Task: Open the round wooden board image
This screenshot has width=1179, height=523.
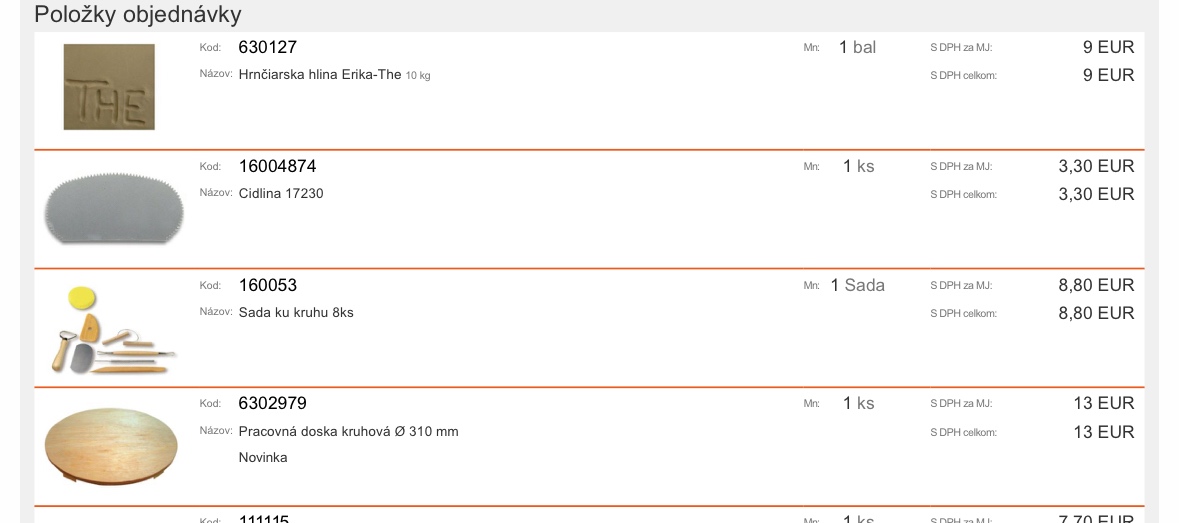Action: click(111, 447)
